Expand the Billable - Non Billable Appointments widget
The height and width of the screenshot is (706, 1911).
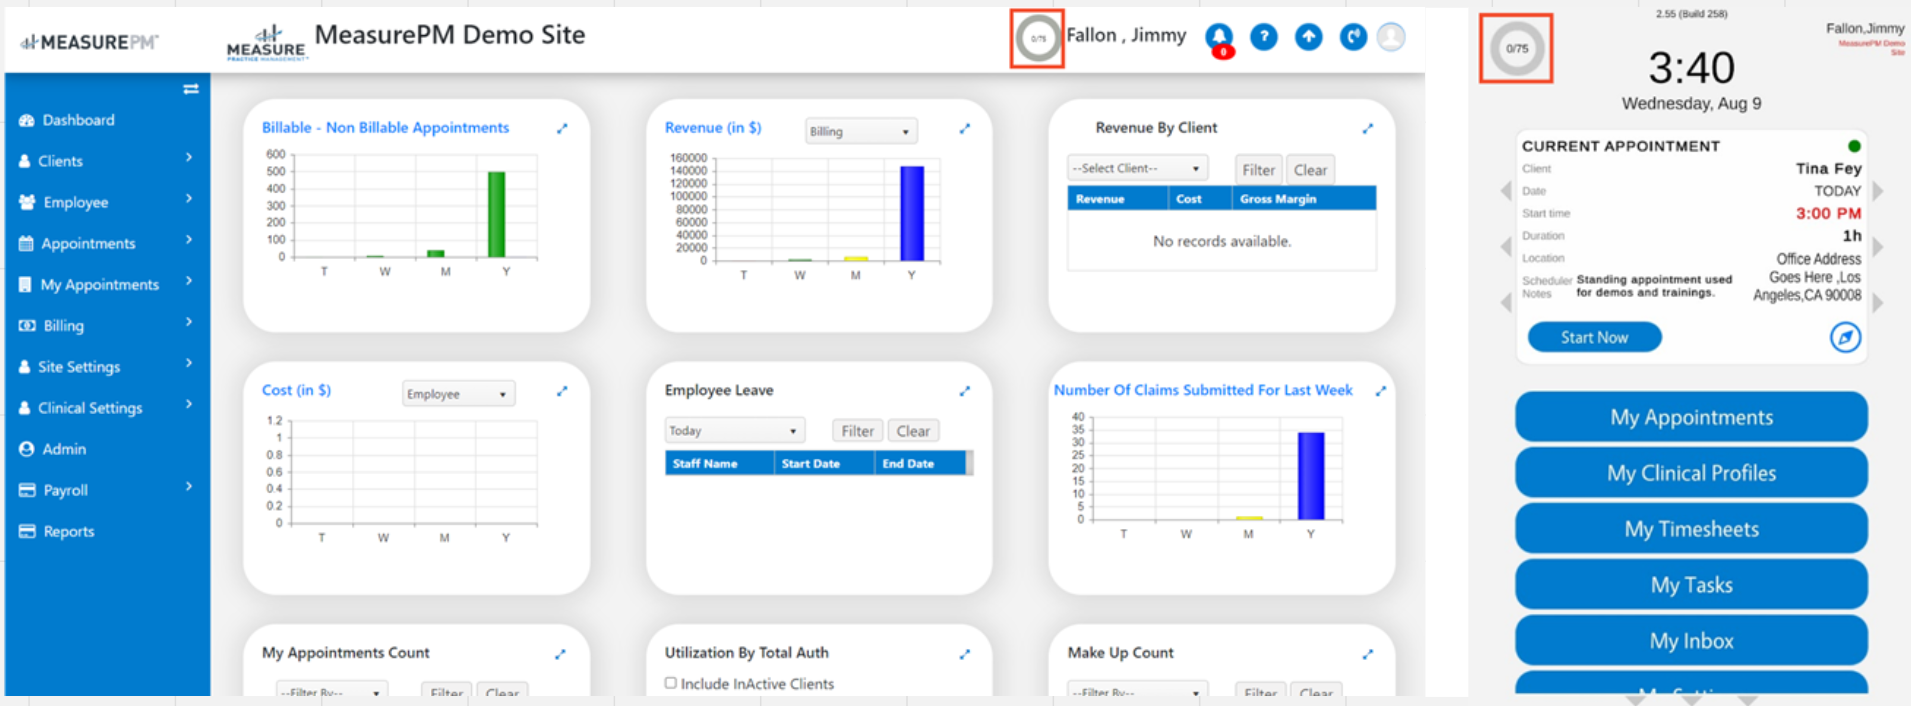click(x=562, y=128)
